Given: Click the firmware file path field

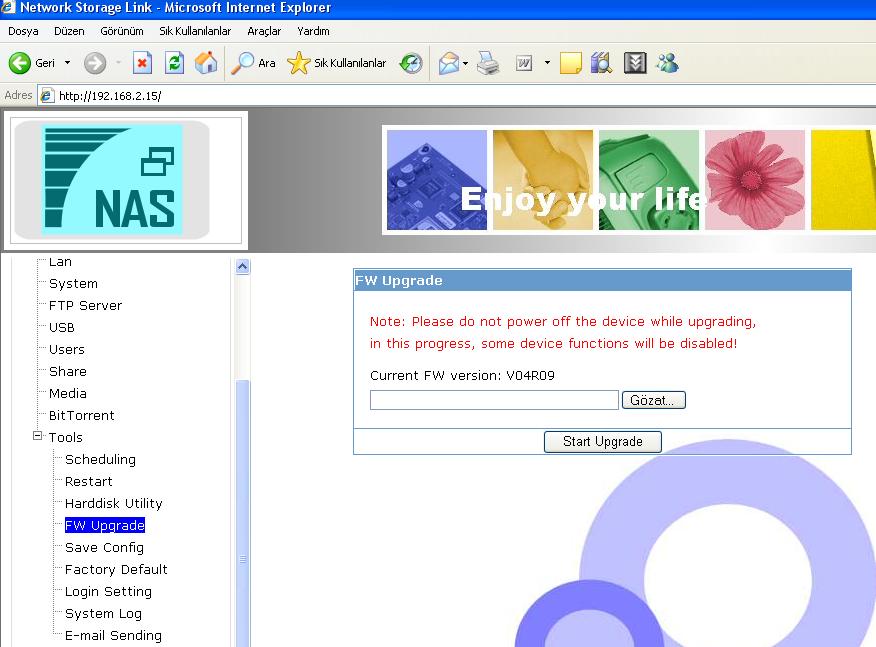Looking at the screenshot, I should (494, 400).
